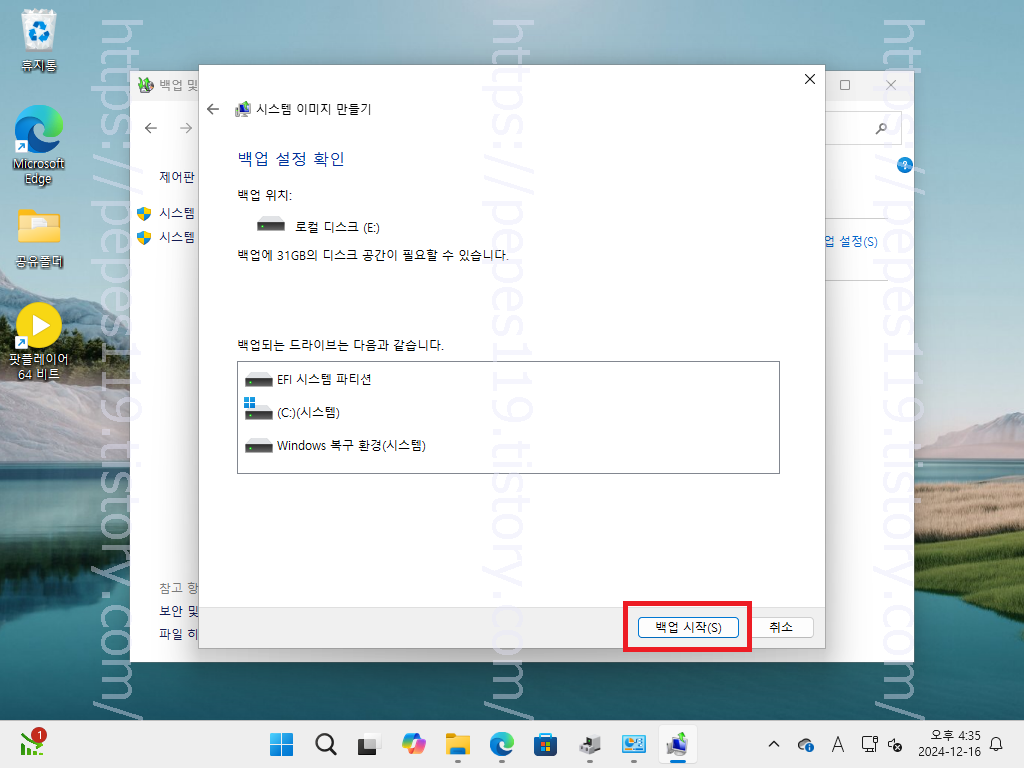Image resolution: width=1024 pixels, height=768 pixels.
Task: Click the second shielded 시스템 link in sidebar
Action: [x=177, y=237]
